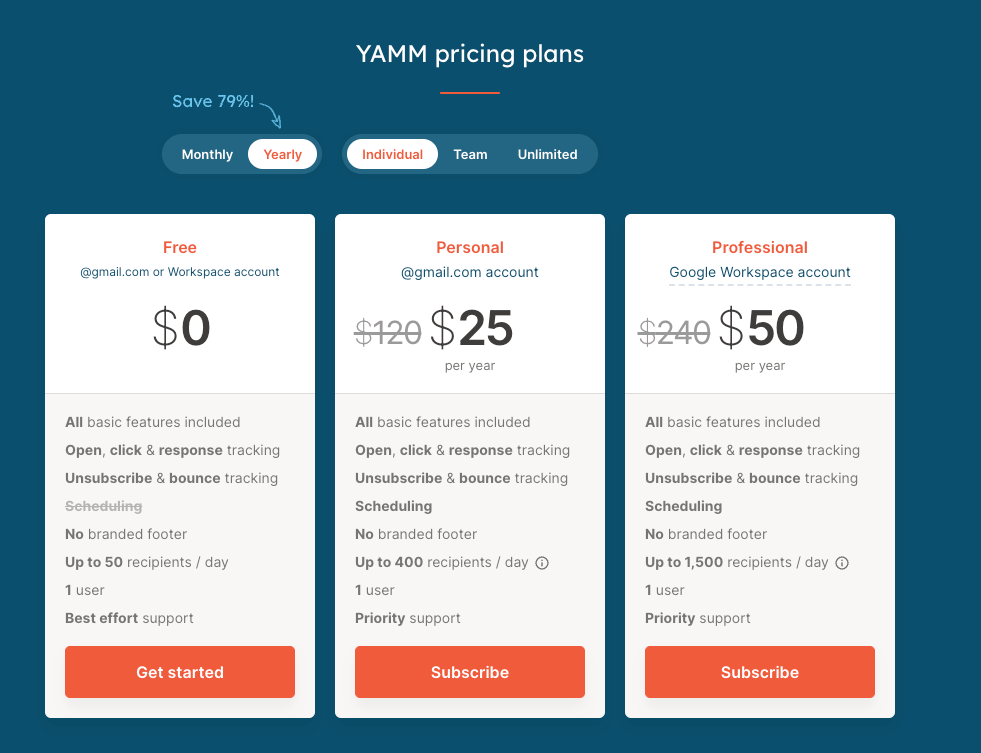This screenshot has height=753, width=981.
Task: Click the YAMM pricing plans heading
Action: [x=470, y=54]
